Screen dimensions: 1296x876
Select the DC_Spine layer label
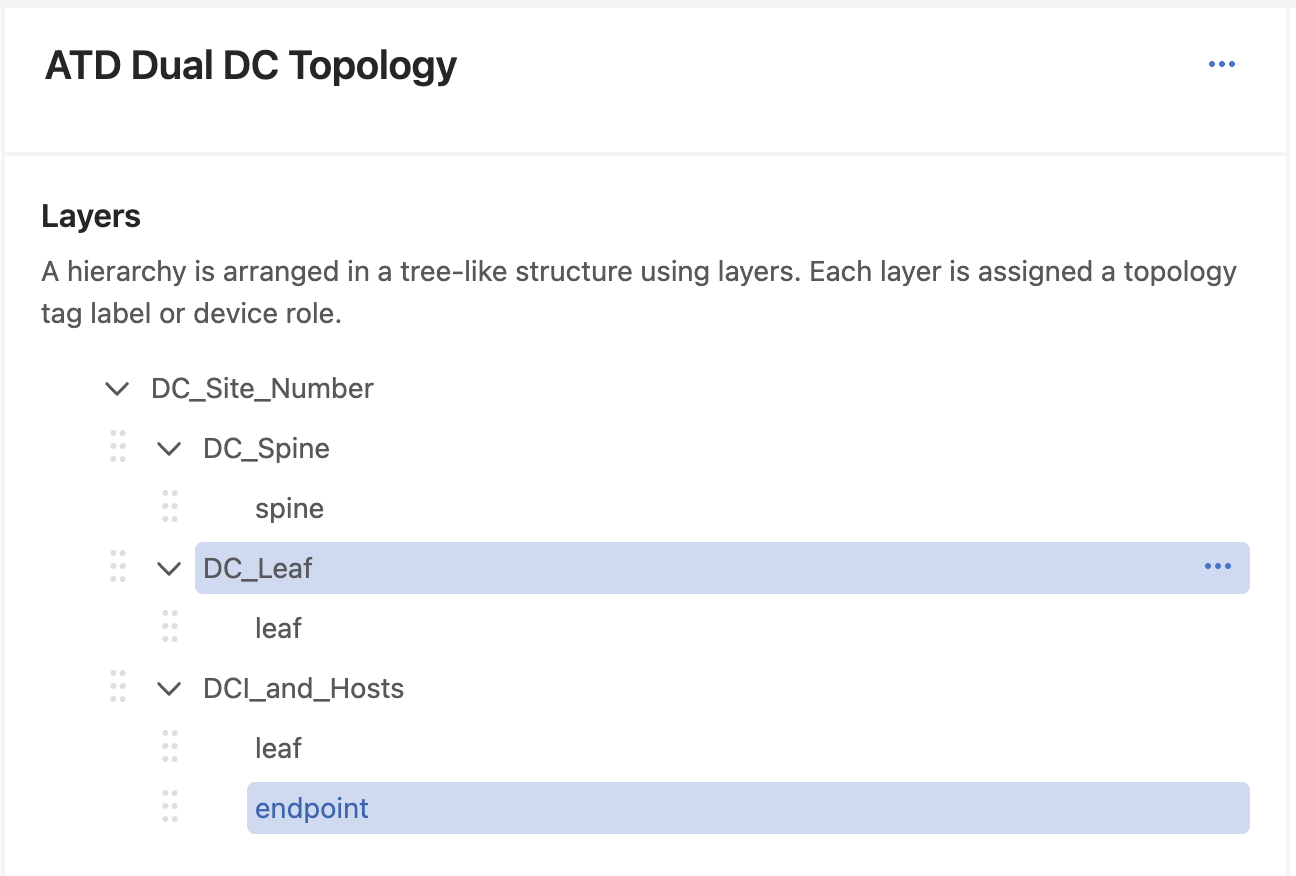(266, 448)
